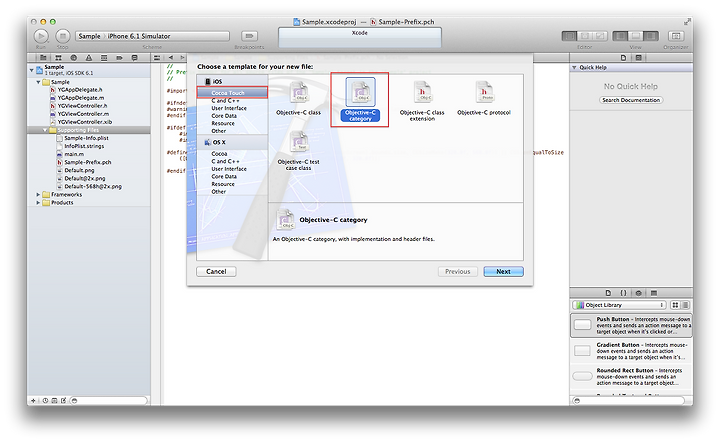Click the Next button
The image size is (720, 443).
[503, 272]
